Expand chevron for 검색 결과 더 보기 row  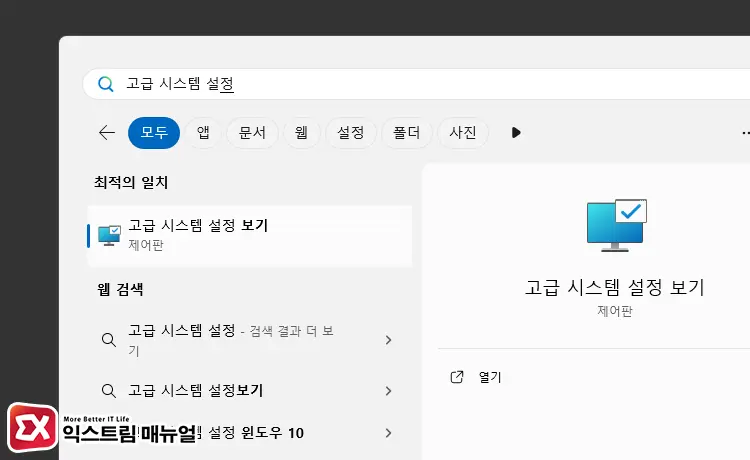(388, 340)
